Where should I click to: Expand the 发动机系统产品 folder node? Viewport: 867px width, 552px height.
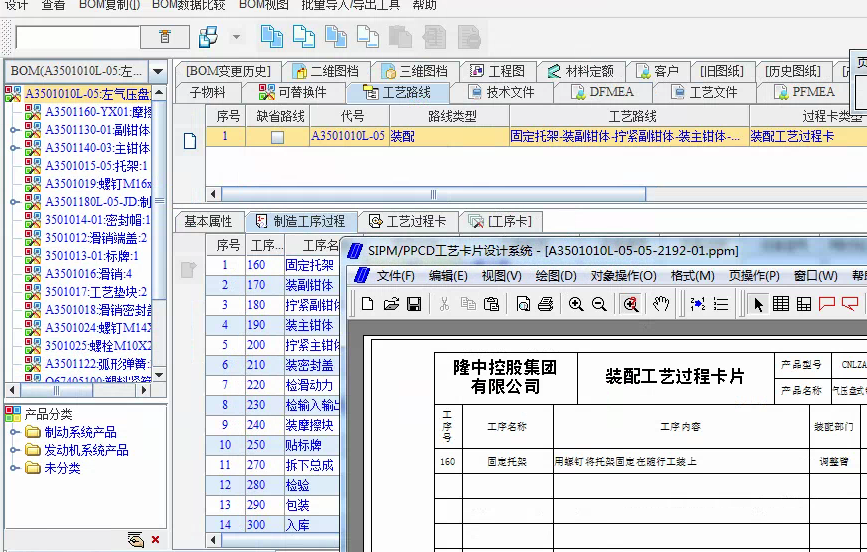point(15,450)
